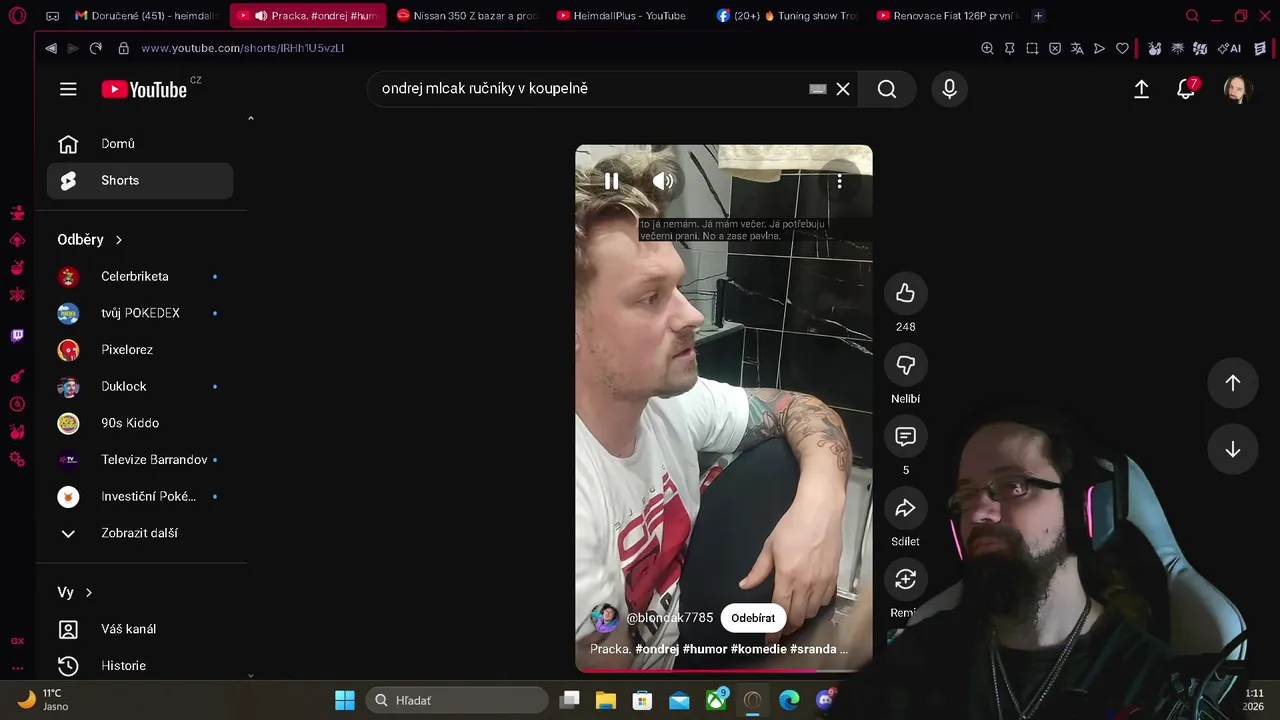Open the Investiční Poké... subscription
Viewport: 1280px width, 720px height.
(x=140, y=497)
